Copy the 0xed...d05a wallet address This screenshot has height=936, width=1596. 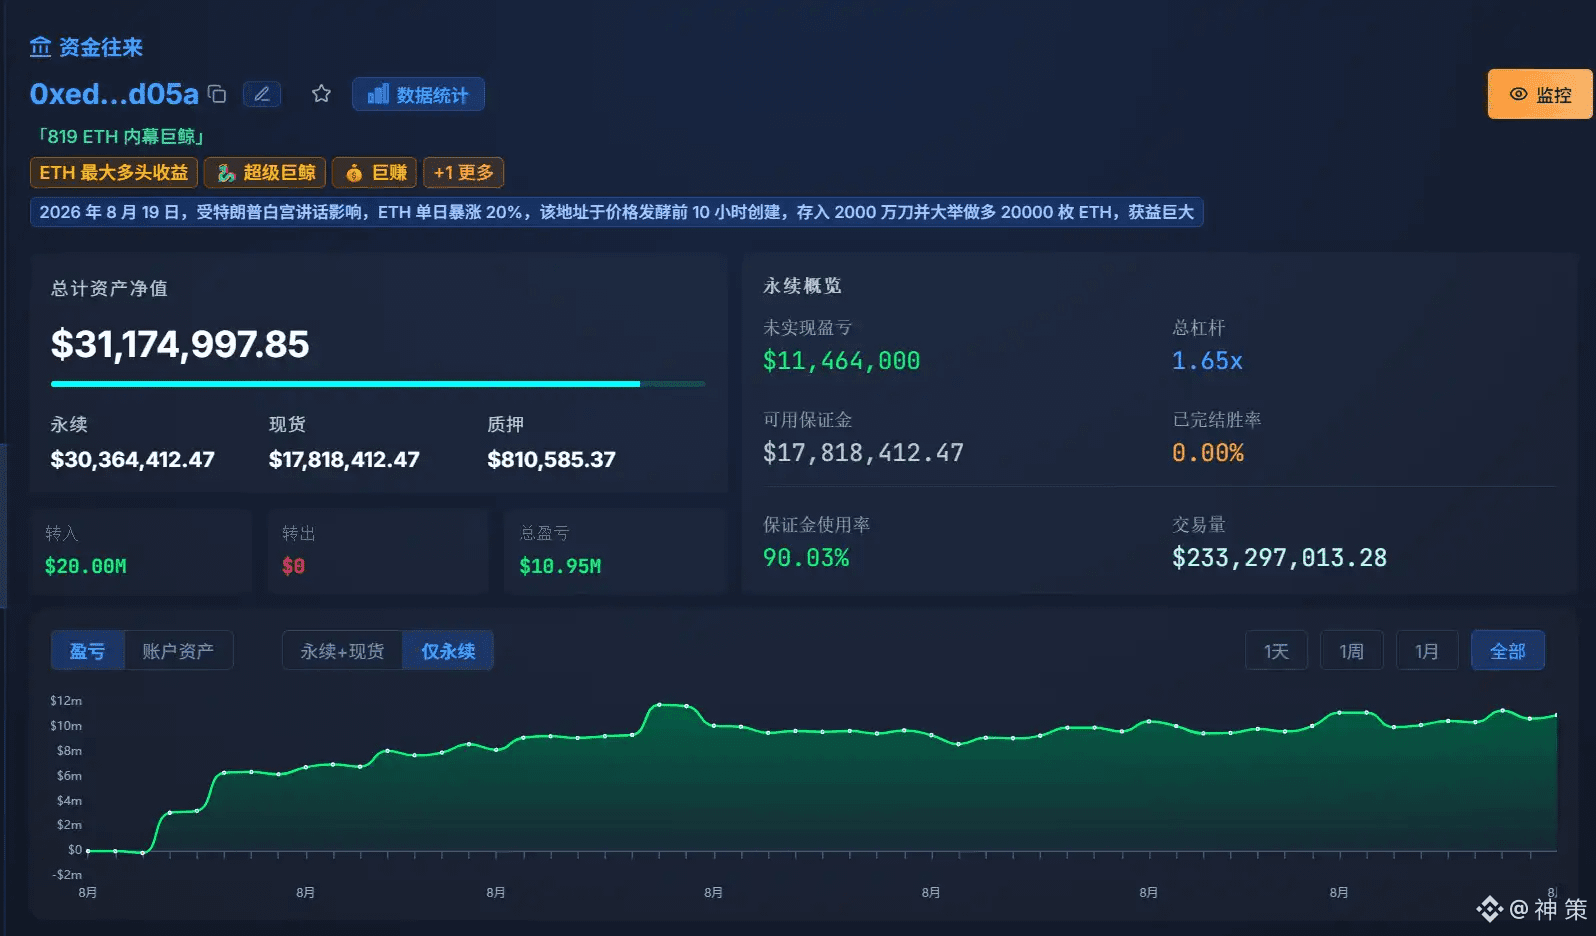217,94
